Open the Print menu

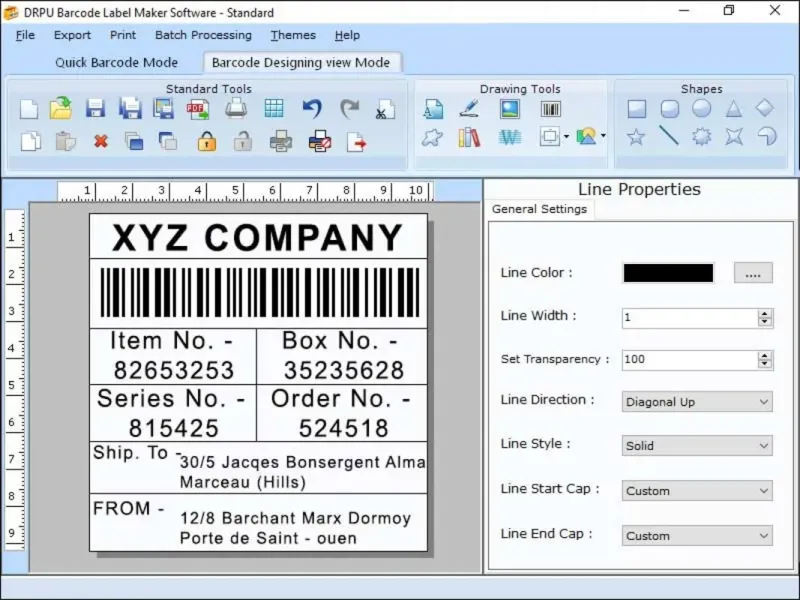pyautogui.click(x=122, y=35)
